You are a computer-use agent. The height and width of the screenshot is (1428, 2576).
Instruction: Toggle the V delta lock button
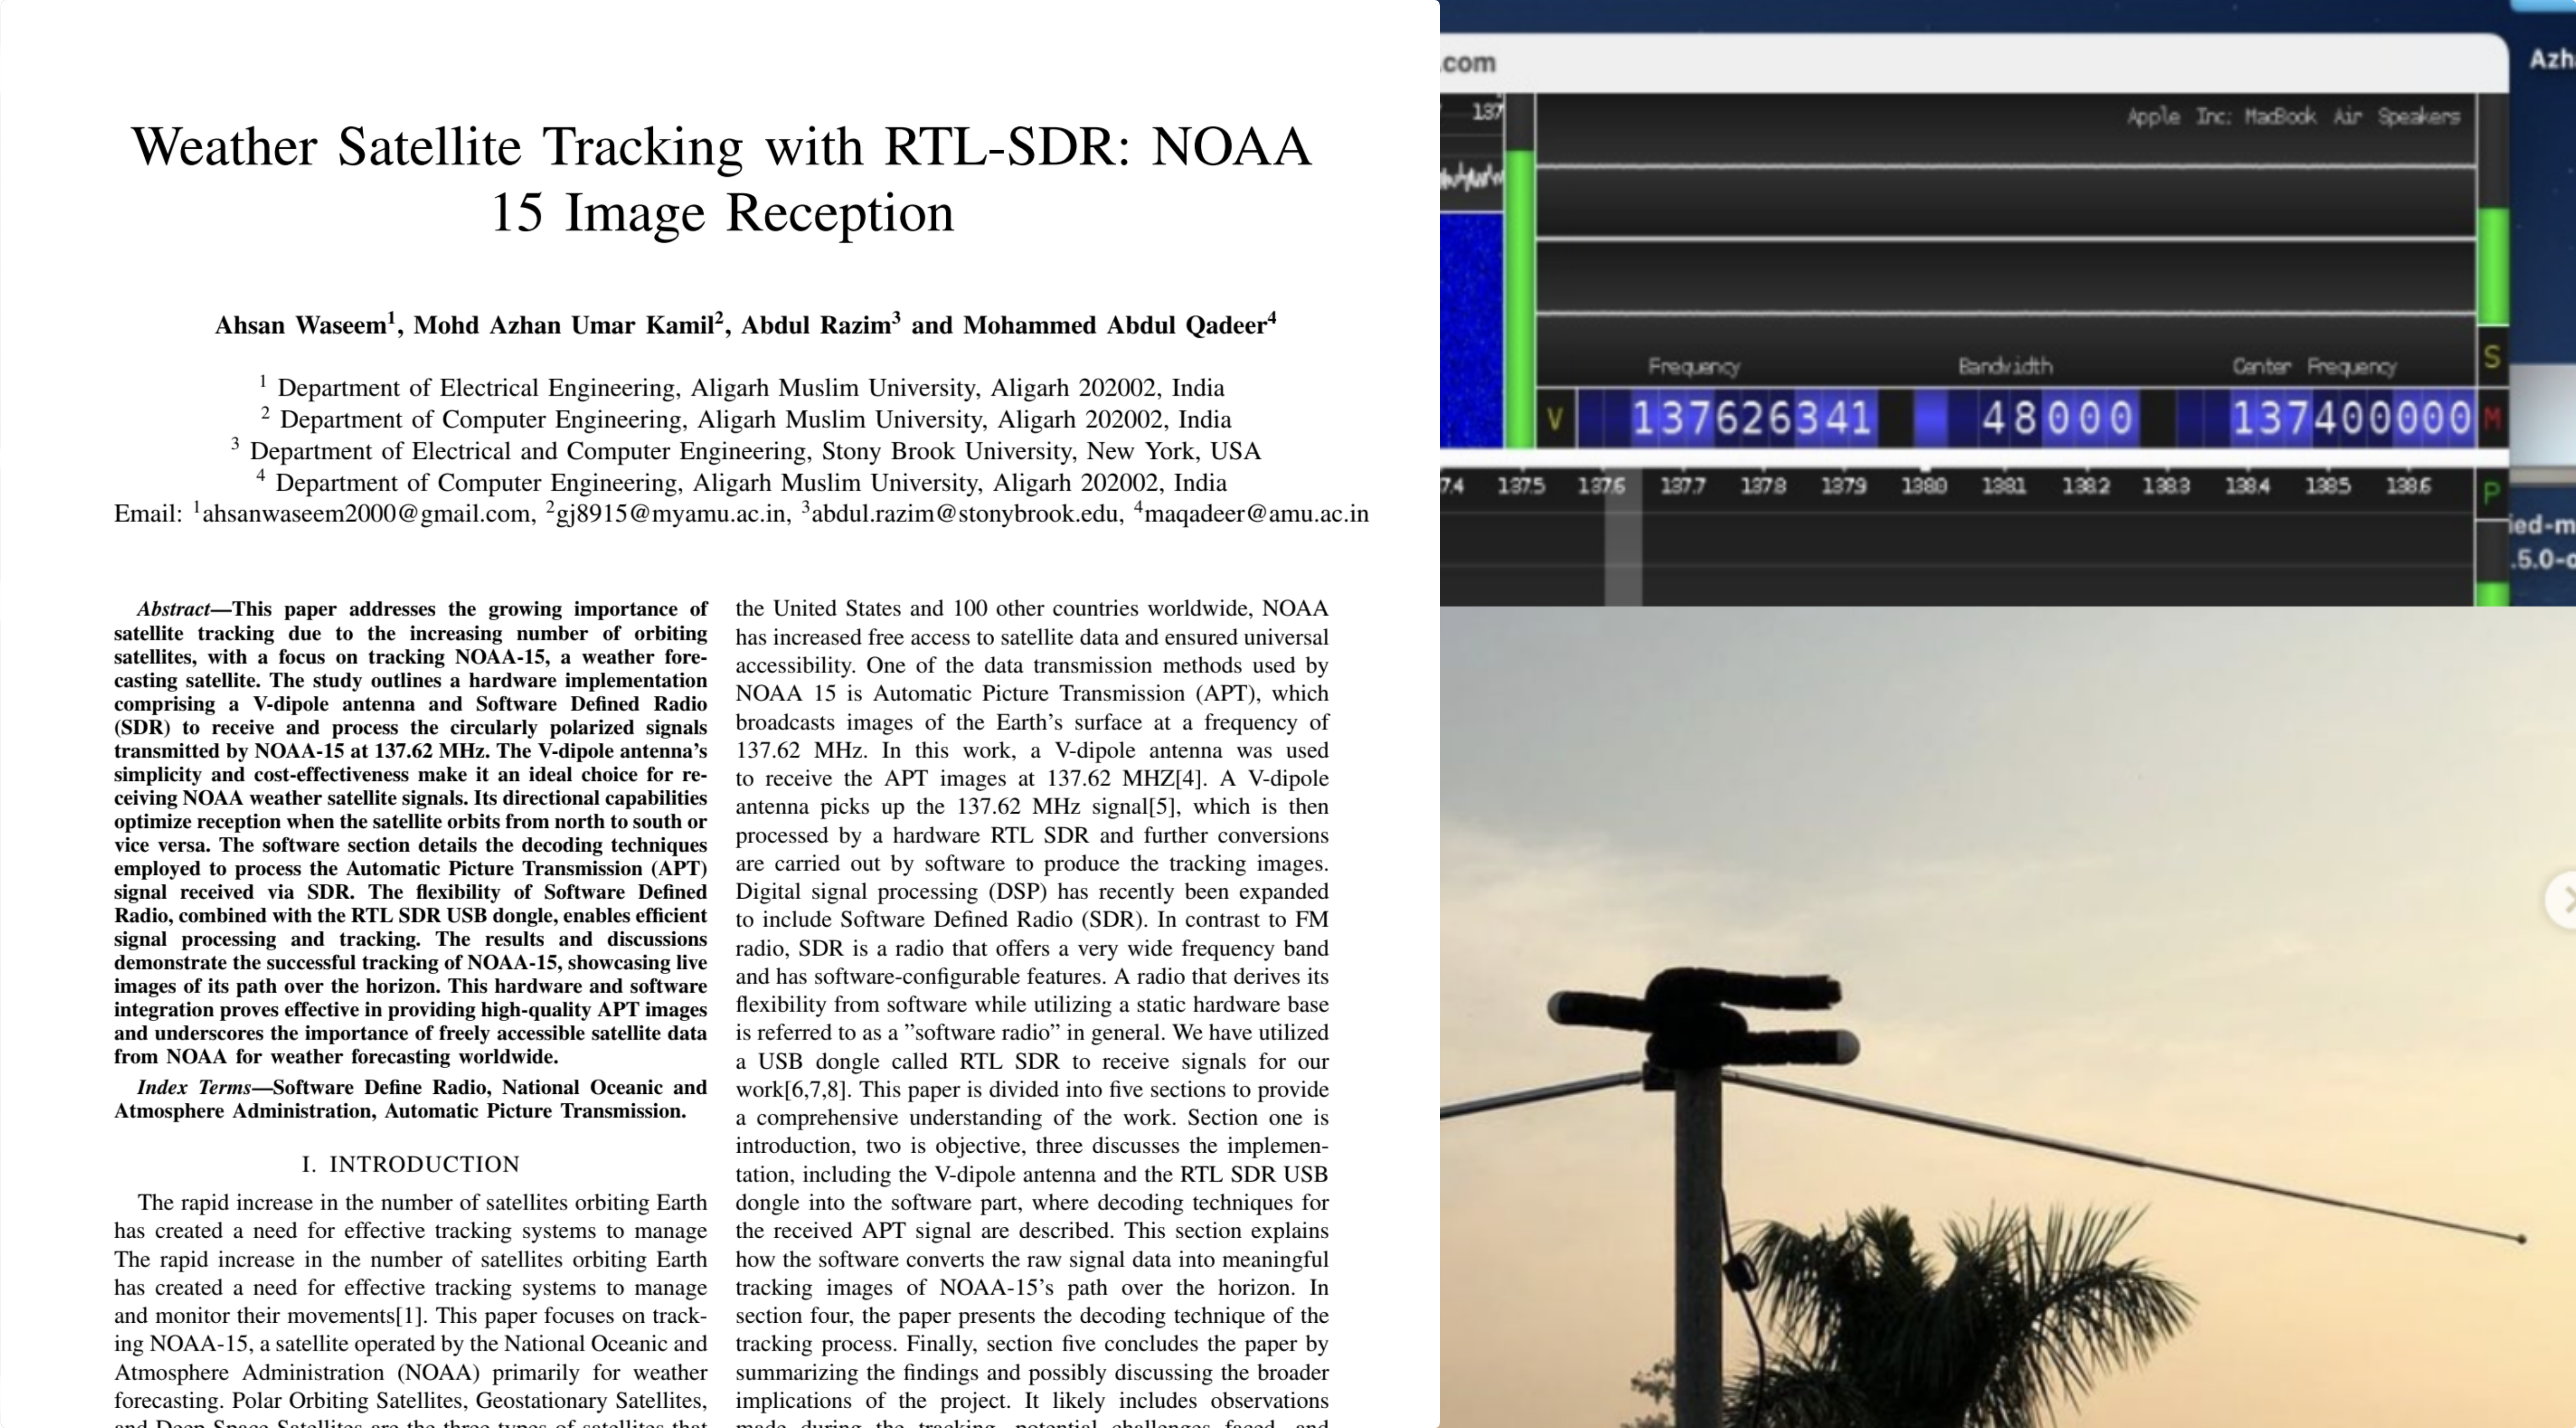1555,419
